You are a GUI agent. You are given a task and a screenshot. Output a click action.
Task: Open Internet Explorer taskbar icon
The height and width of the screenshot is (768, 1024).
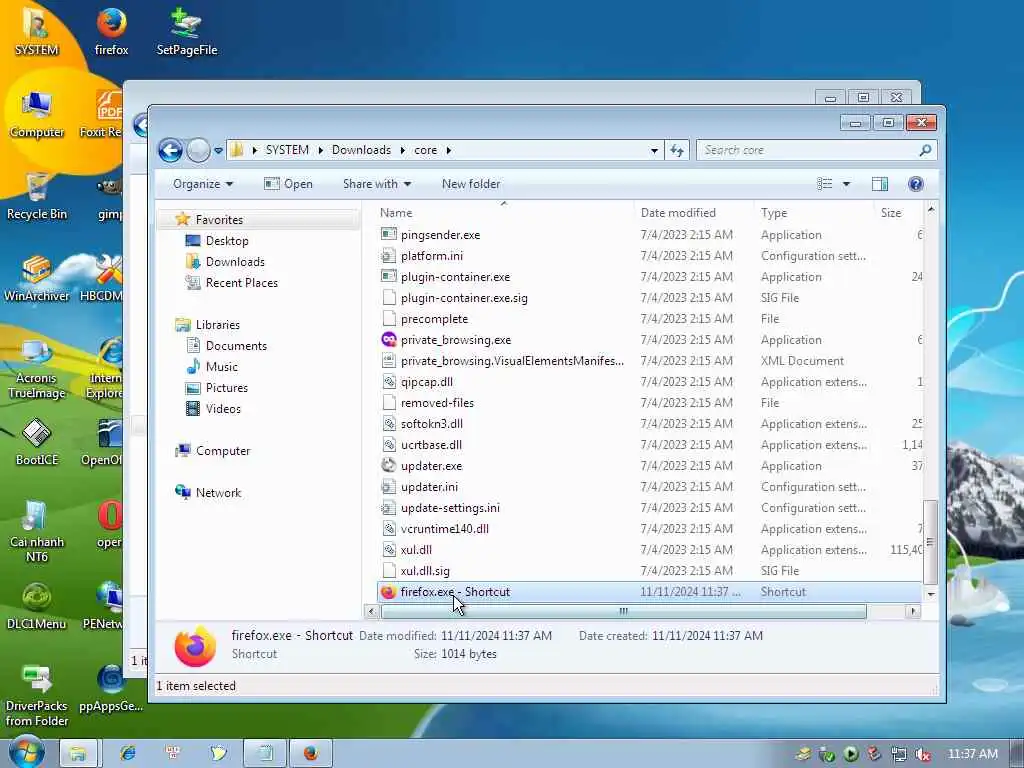click(x=127, y=753)
